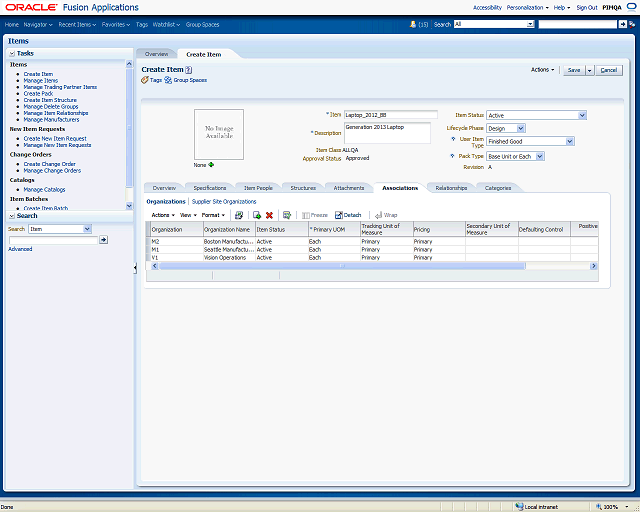The width and height of the screenshot is (640, 512).
Task: Click the Detach table icon
Action: (x=348, y=215)
